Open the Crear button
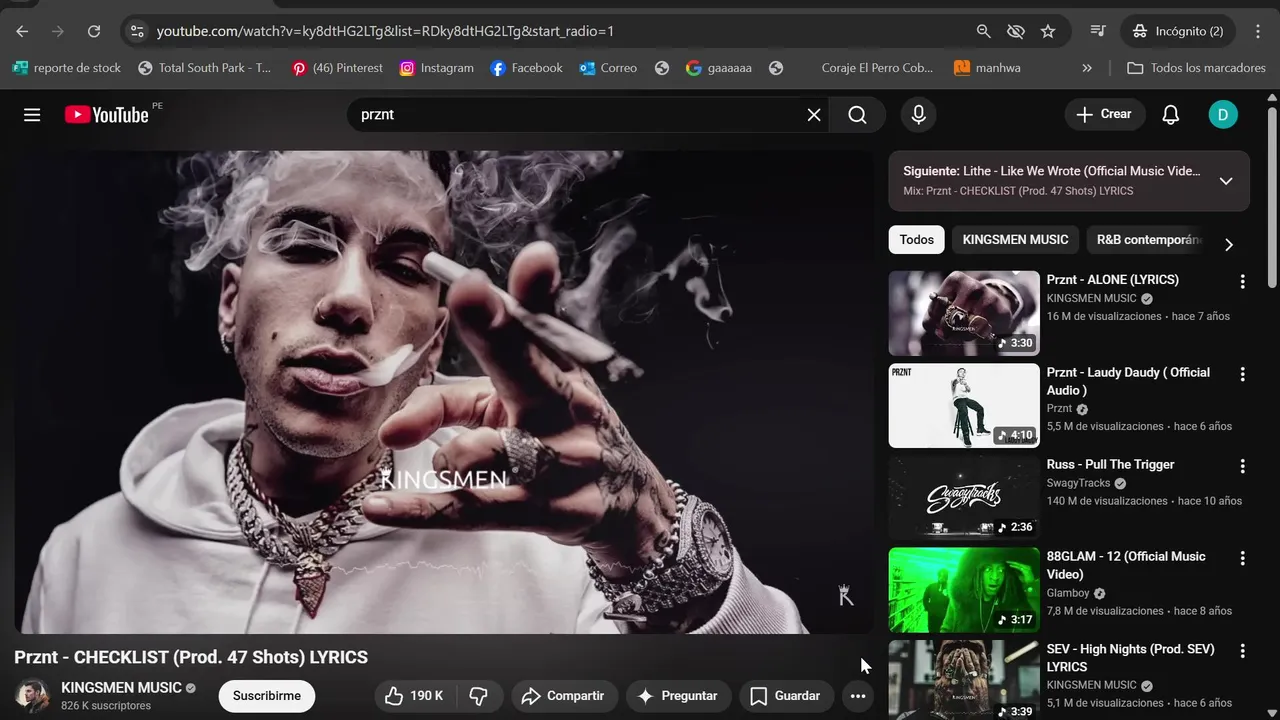The width and height of the screenshot is (1280, 720). [1104, 114]
